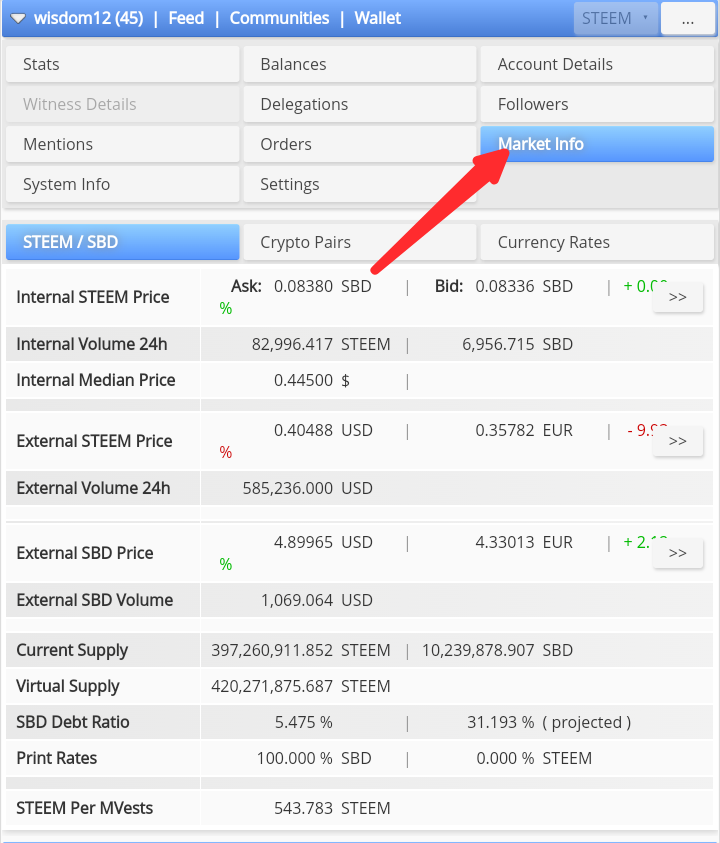Select the Ask value 0.08380 SBD
Screen dimensions: 720x843
tap(323, 287)
